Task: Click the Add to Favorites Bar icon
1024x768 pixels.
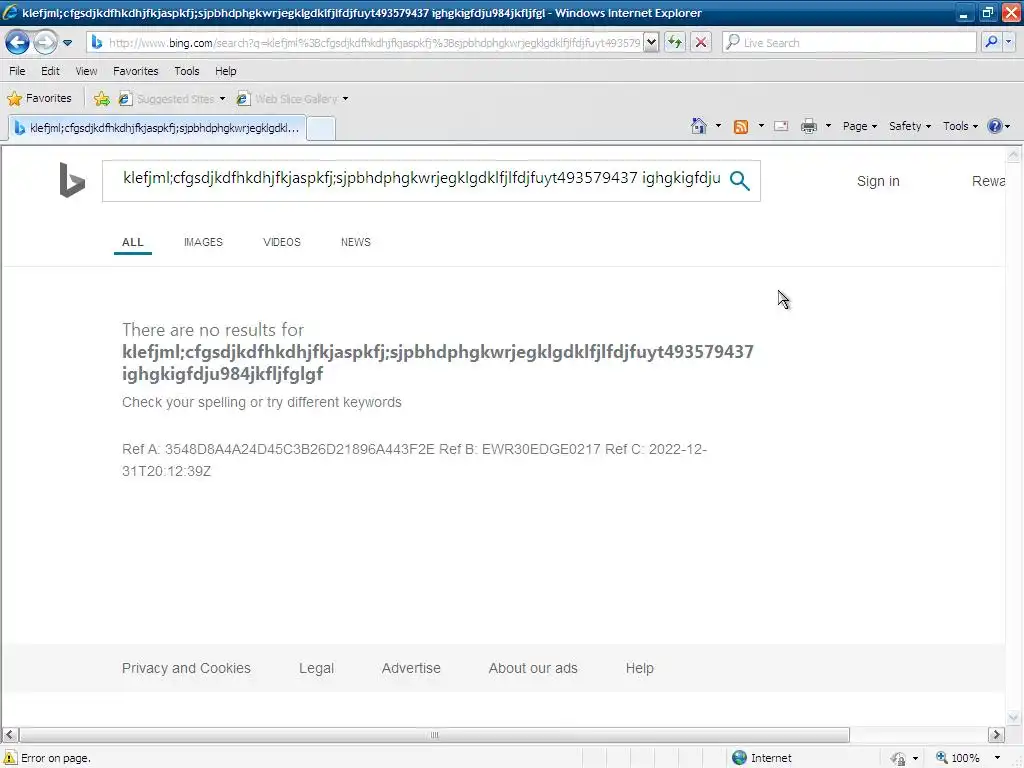Action: coord(102,99)
